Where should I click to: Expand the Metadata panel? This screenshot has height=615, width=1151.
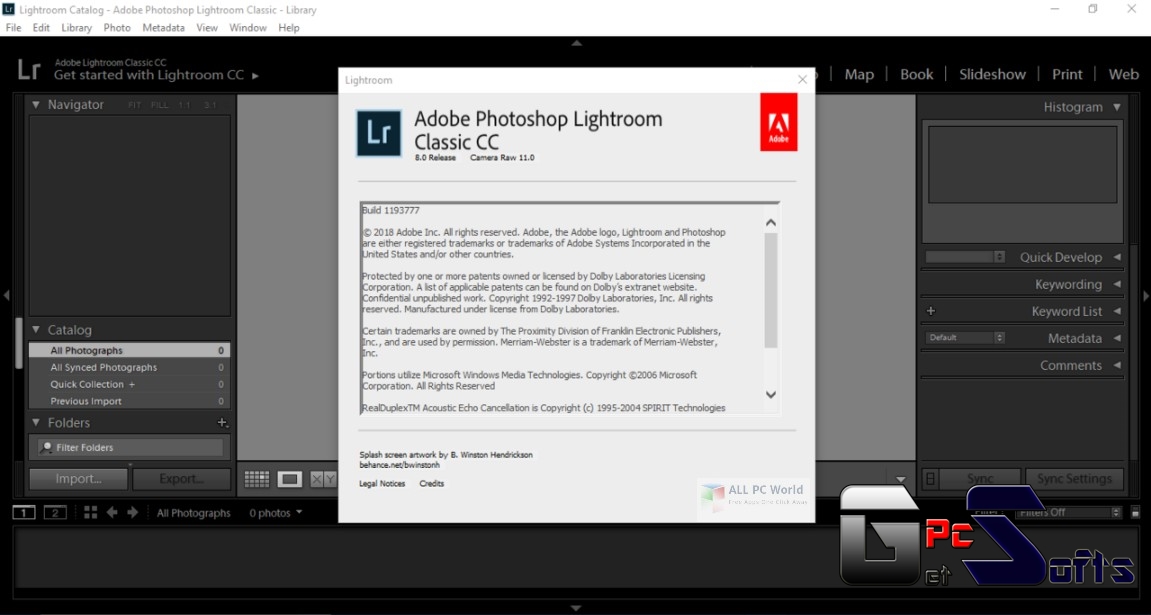(1116, 338)
